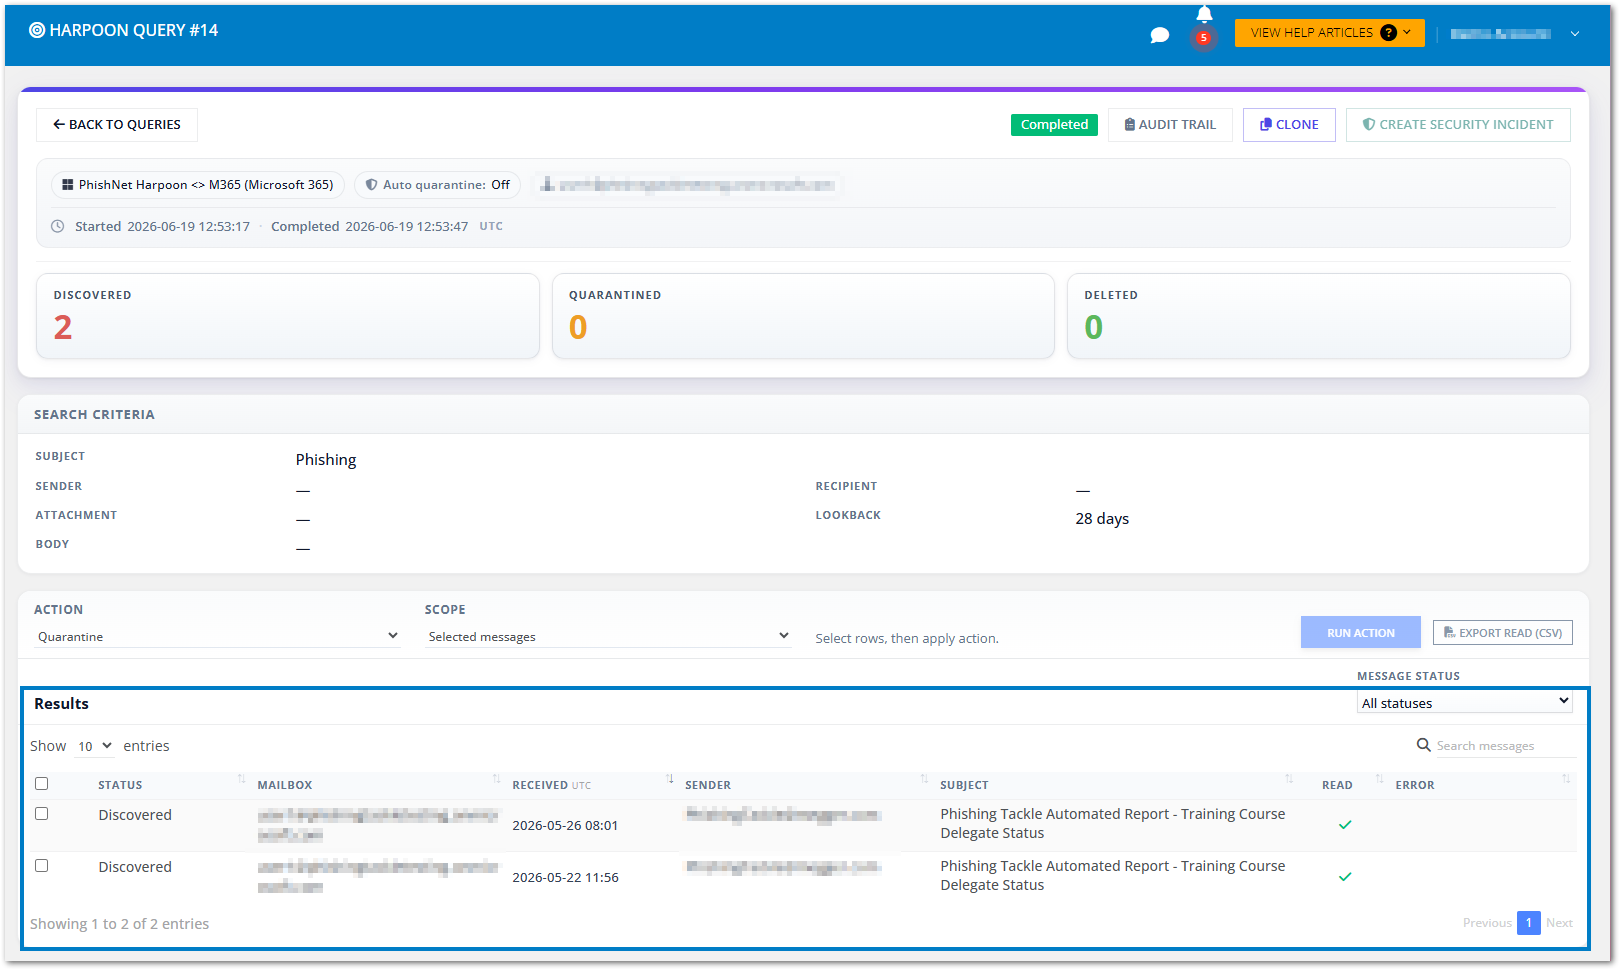Click the Discovered status in 2026-05-26 row
This screenshot has height=970, width=1620.
click(x=135, y=815)
